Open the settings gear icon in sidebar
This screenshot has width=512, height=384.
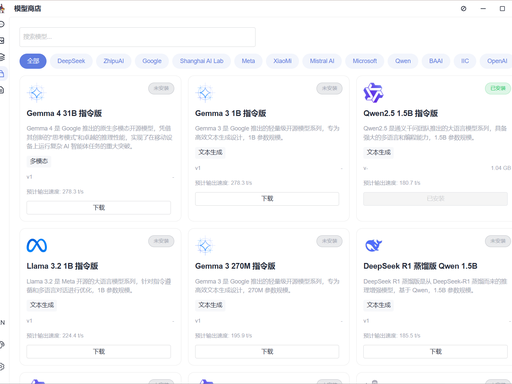[2, 367]
